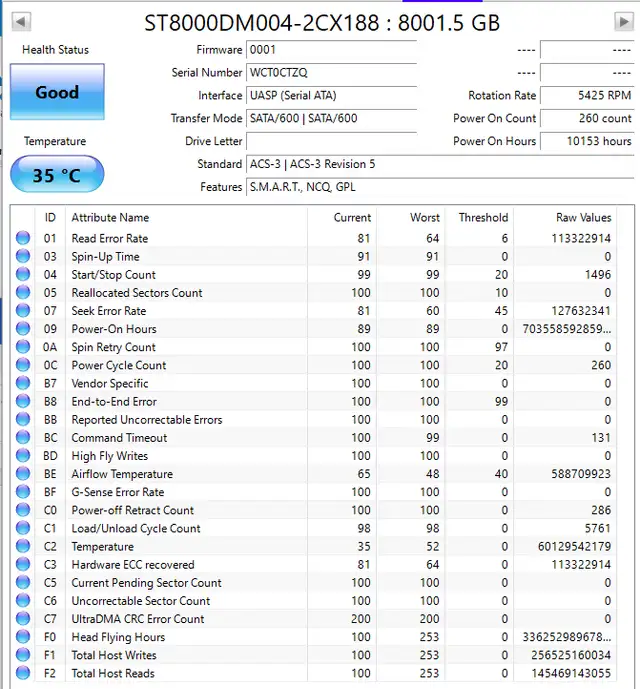Screen dimensions: 640x689
Task: Click the Good health status button
Action: [x=57, y=92]
